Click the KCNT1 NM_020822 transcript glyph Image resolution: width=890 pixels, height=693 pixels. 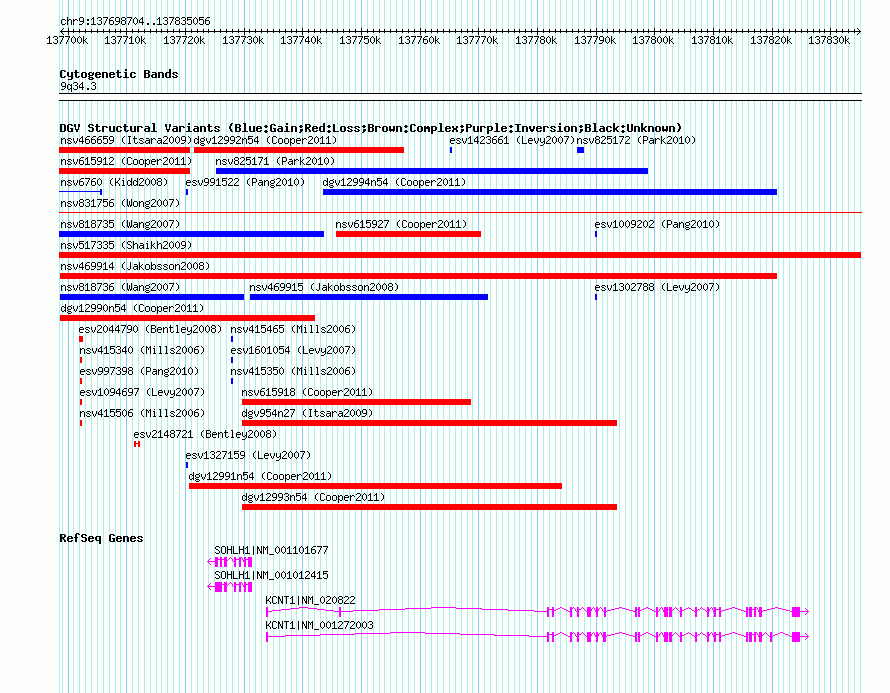tap(538, 611)
